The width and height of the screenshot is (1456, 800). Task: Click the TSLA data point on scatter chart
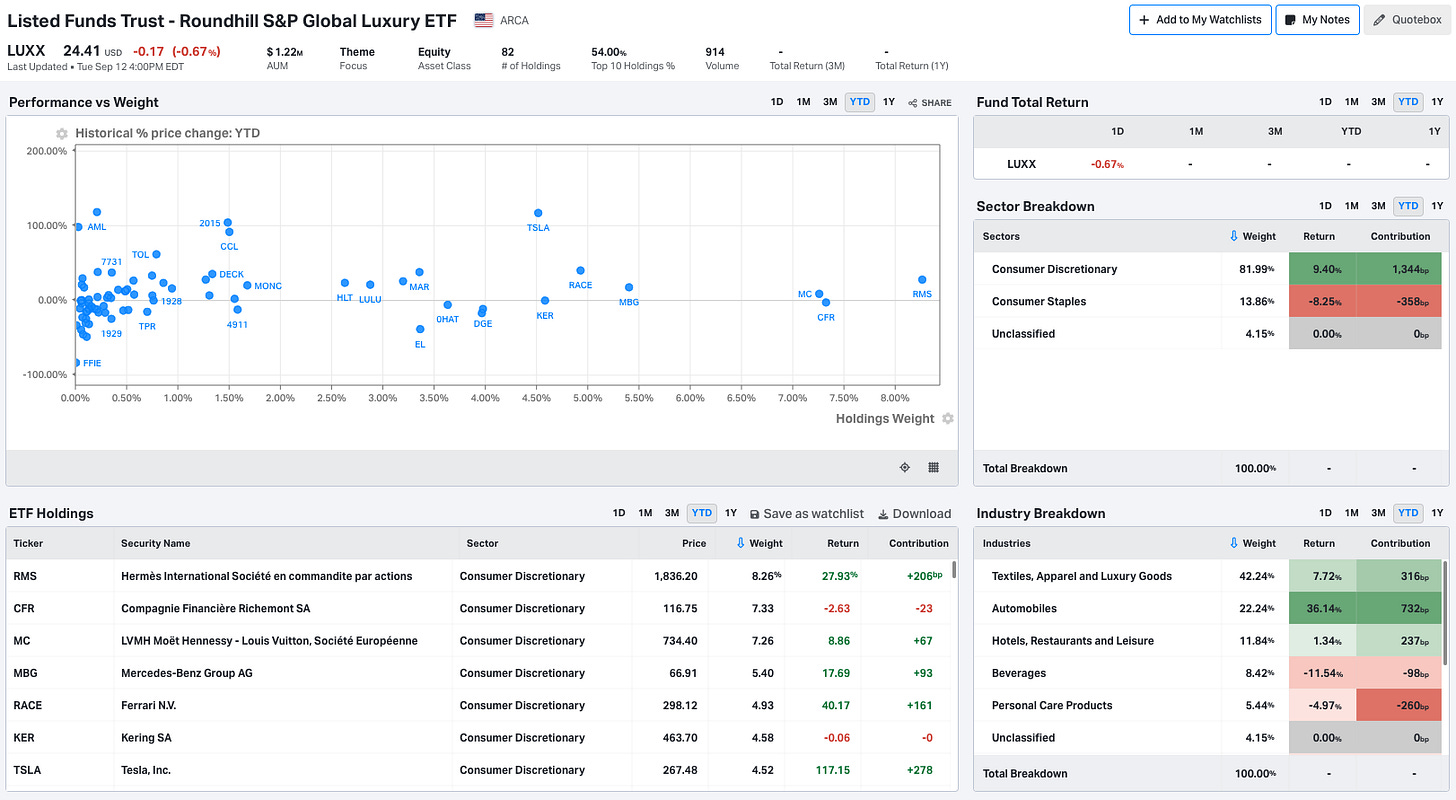click(538, 213)
